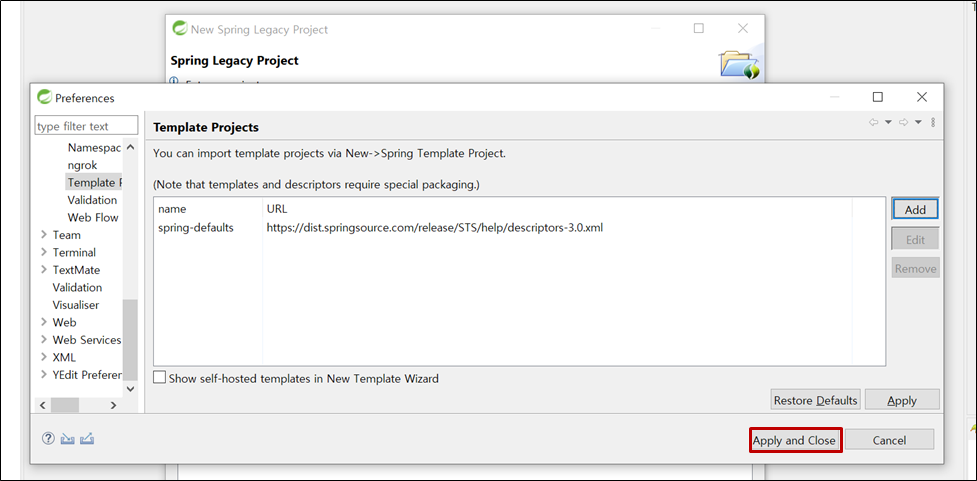This screenshot has height=481, width=977.
Task: Click the export preferences icon
Action: click(87, 439)
